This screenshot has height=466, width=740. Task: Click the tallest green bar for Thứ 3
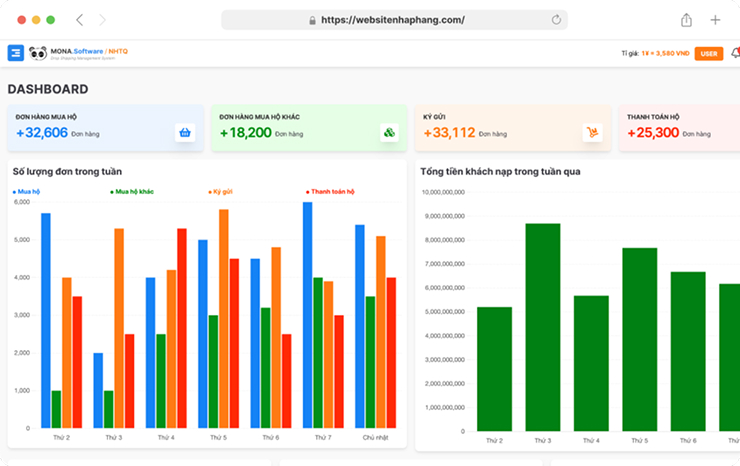543,327
